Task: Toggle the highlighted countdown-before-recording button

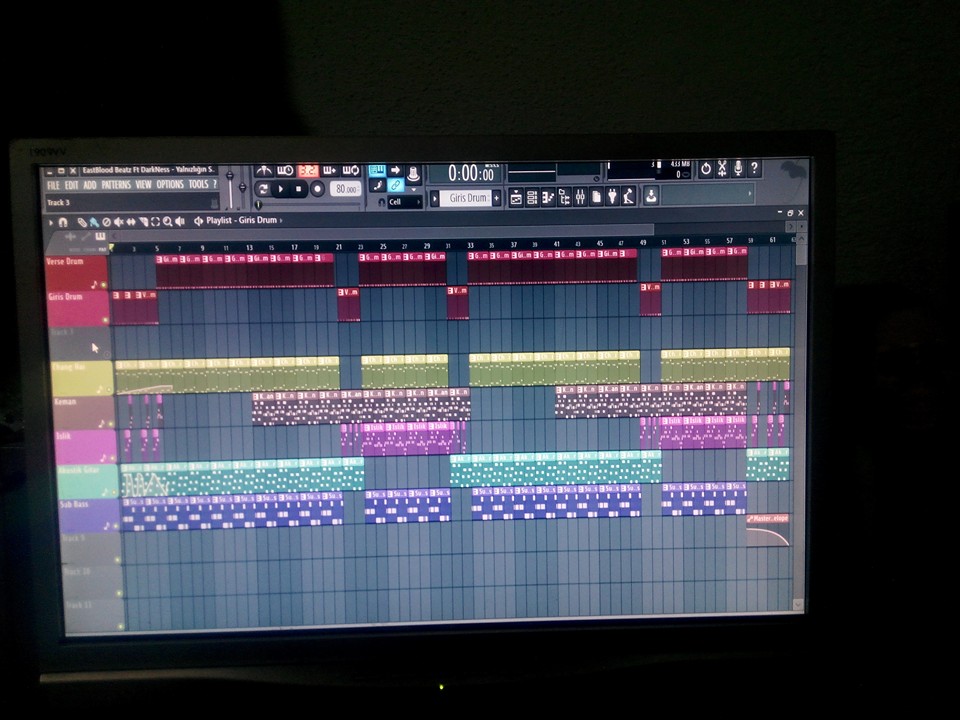Action: pyautogui.click(x=308, y=170)
